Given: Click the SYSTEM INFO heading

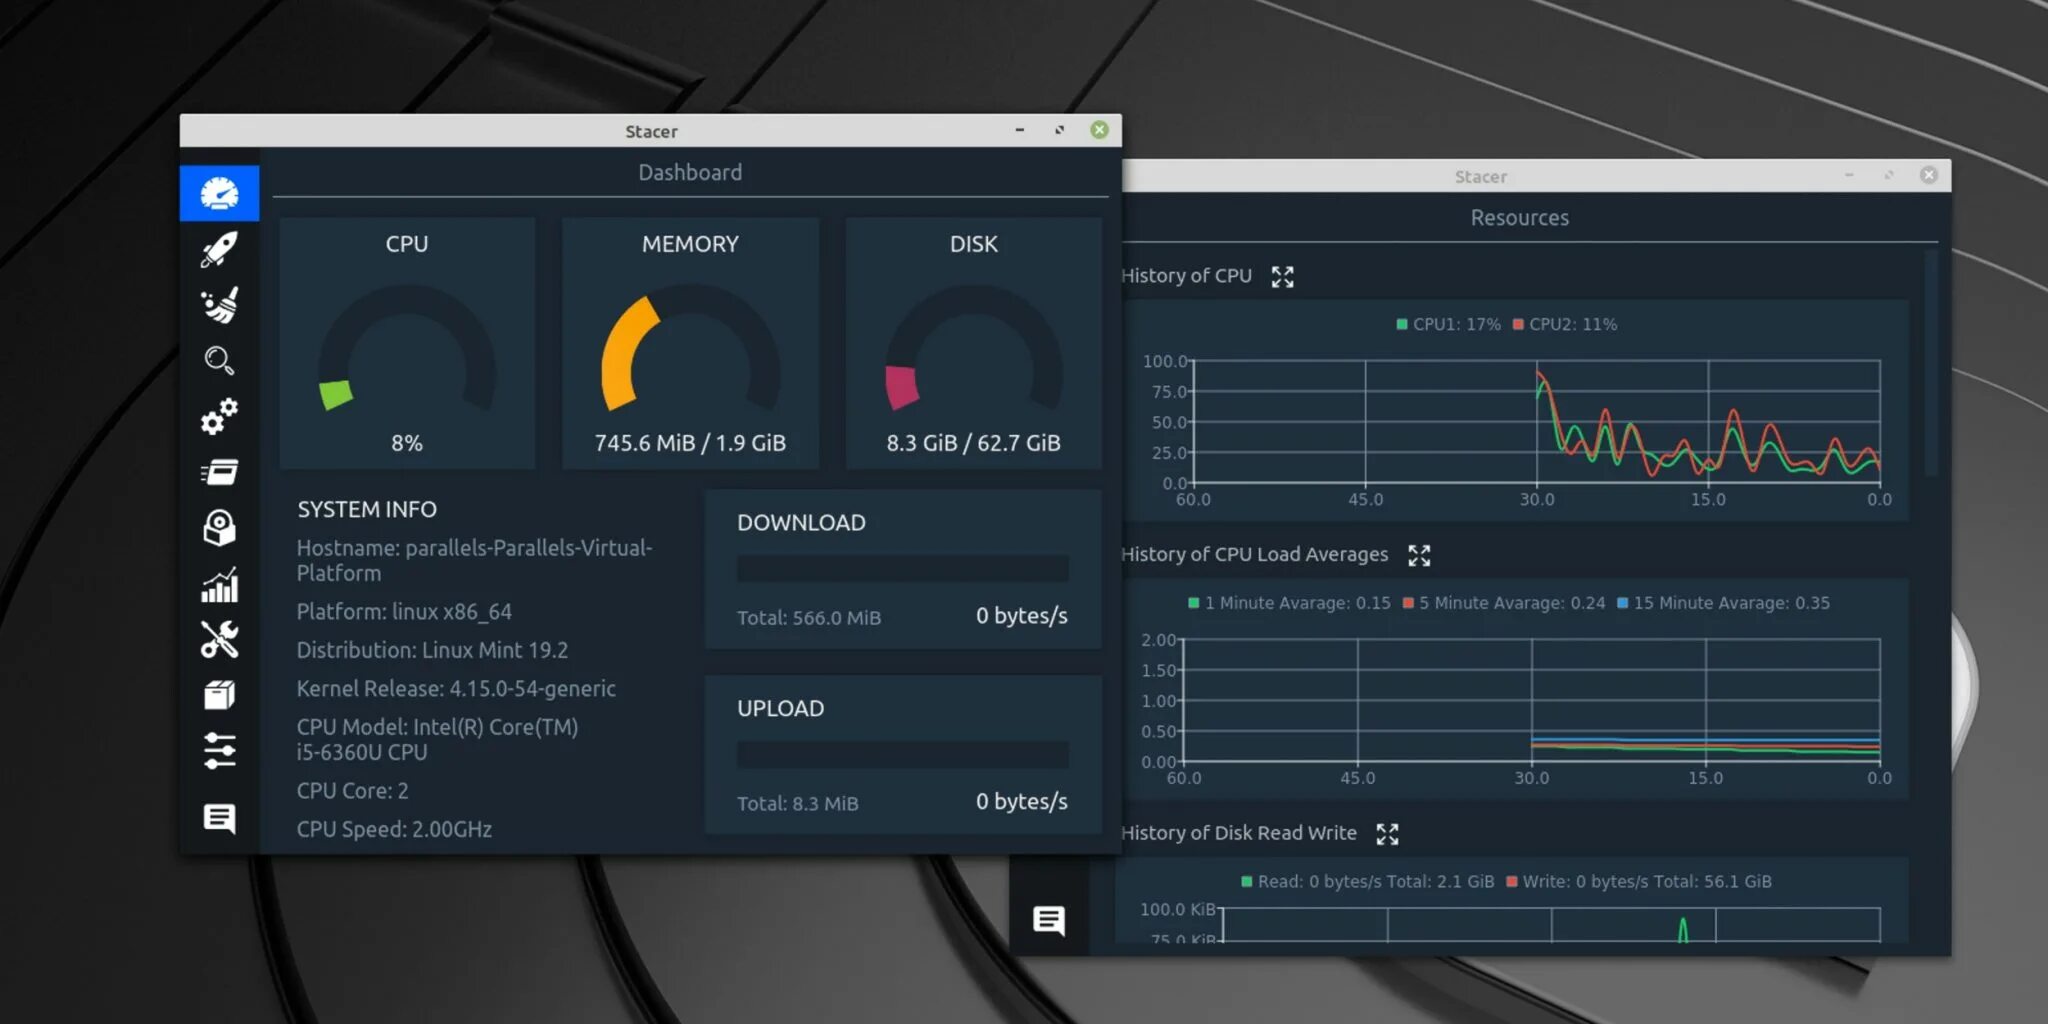Looking at the screenshot, I should point(367,510).
